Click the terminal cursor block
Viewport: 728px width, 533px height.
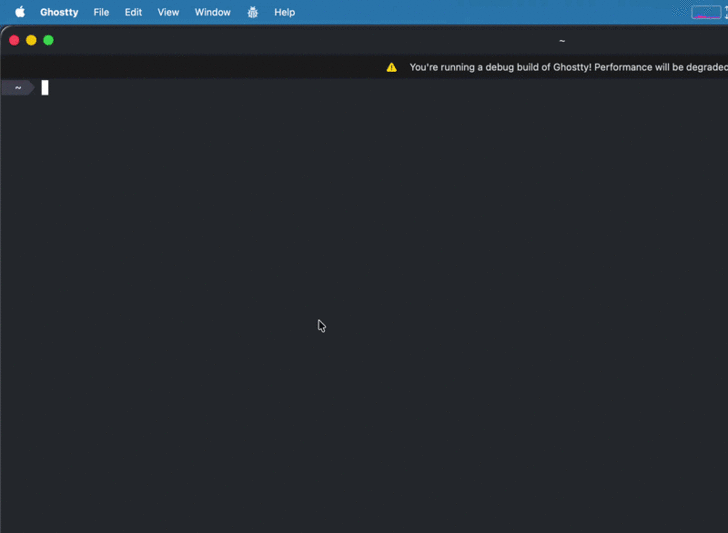45,88
